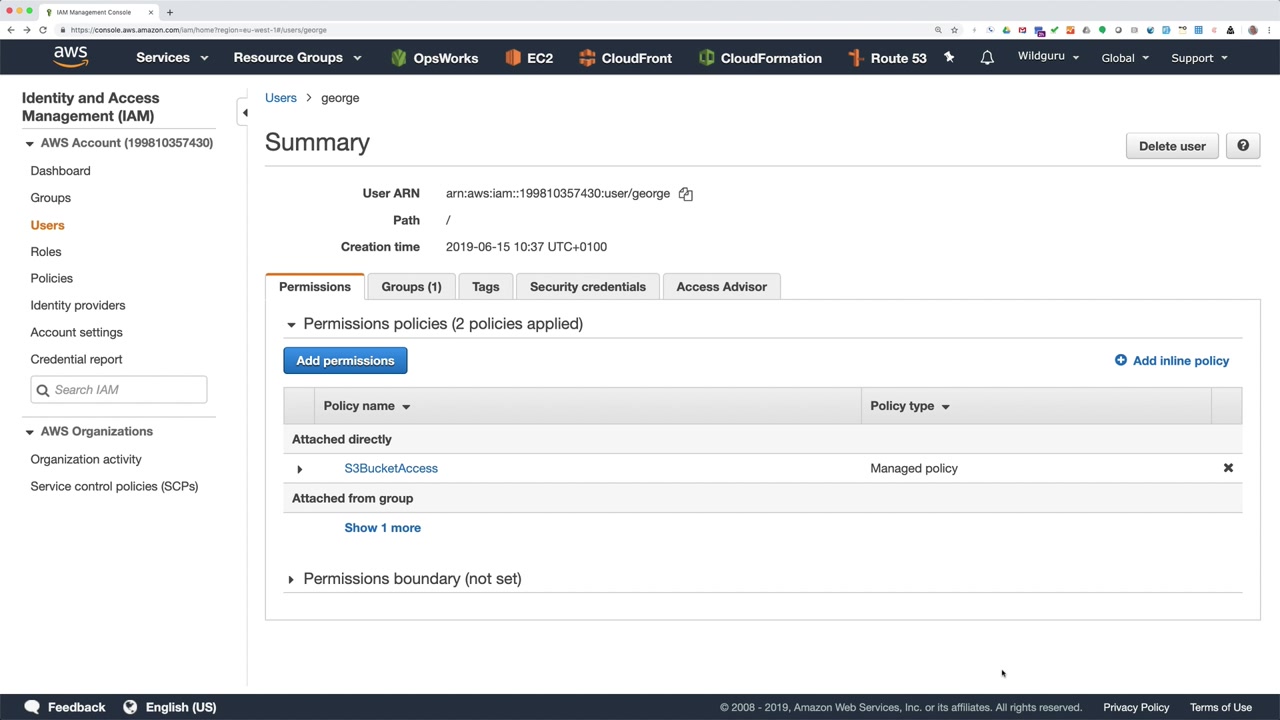Open the Global region menu
Viewport: 1280px width, 720px height.
[1125, 58]
